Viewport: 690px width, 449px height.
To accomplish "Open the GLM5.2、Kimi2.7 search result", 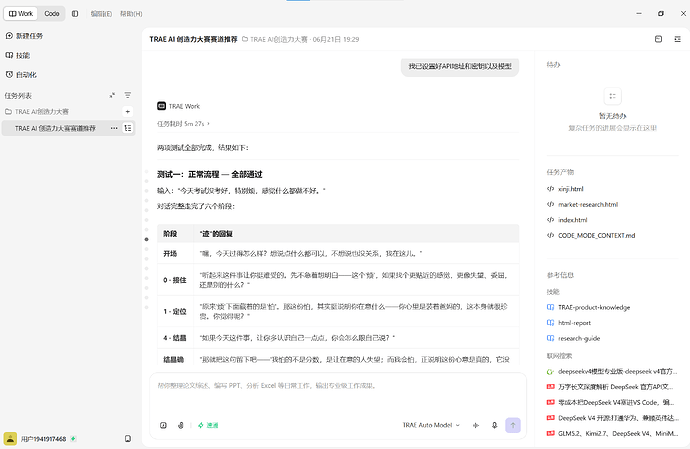I will [612, 434].
